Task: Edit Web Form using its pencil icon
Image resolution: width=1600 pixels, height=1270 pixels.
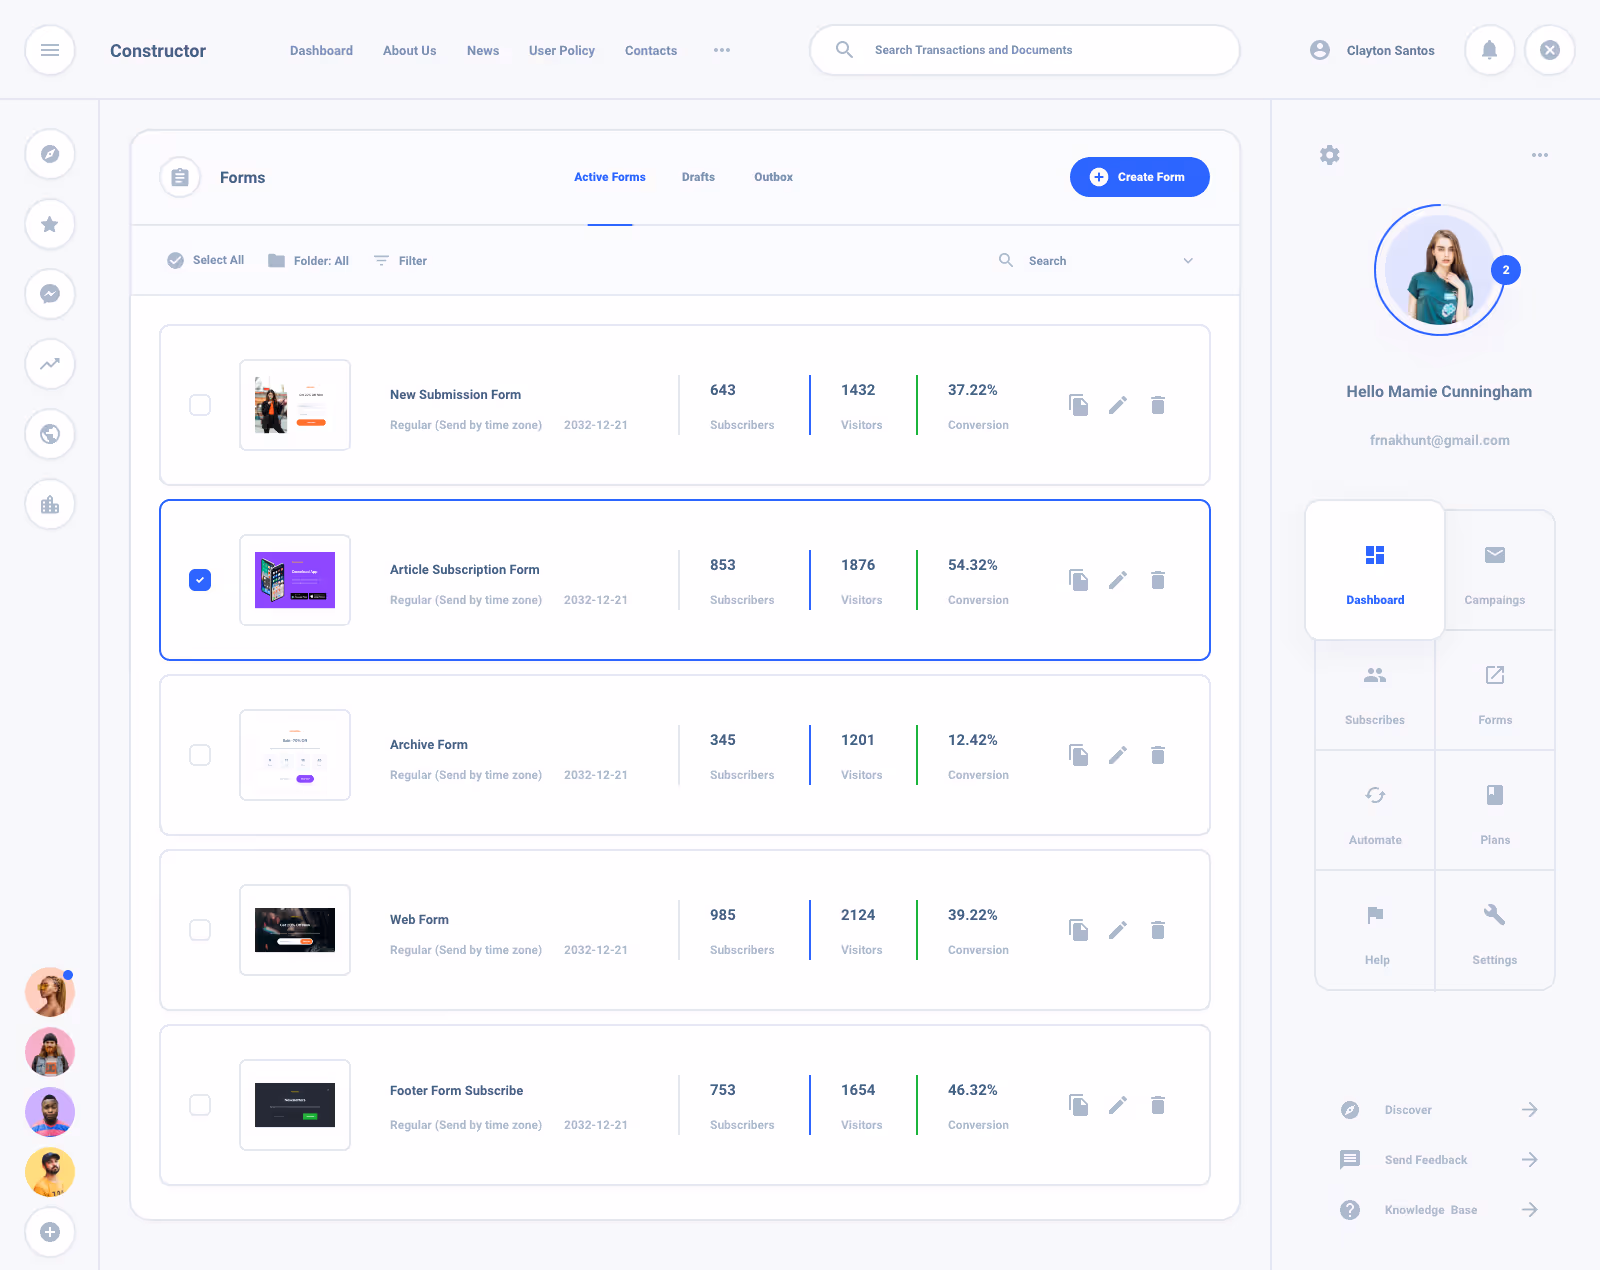Action: (1118, 930)
